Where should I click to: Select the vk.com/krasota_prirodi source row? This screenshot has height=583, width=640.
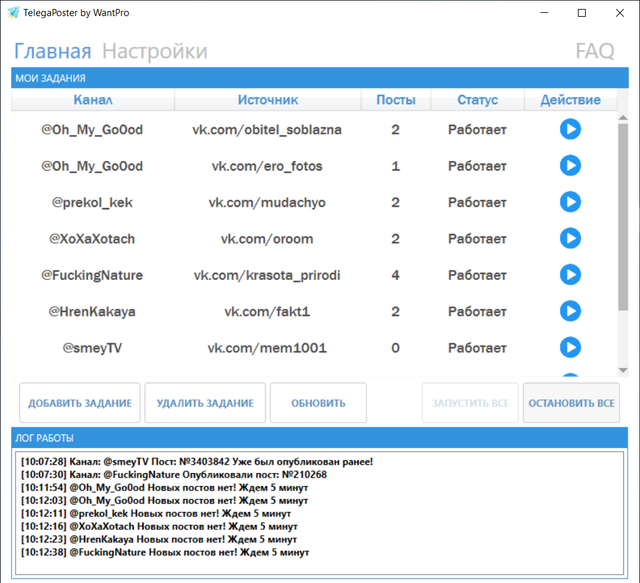[314, 275]
